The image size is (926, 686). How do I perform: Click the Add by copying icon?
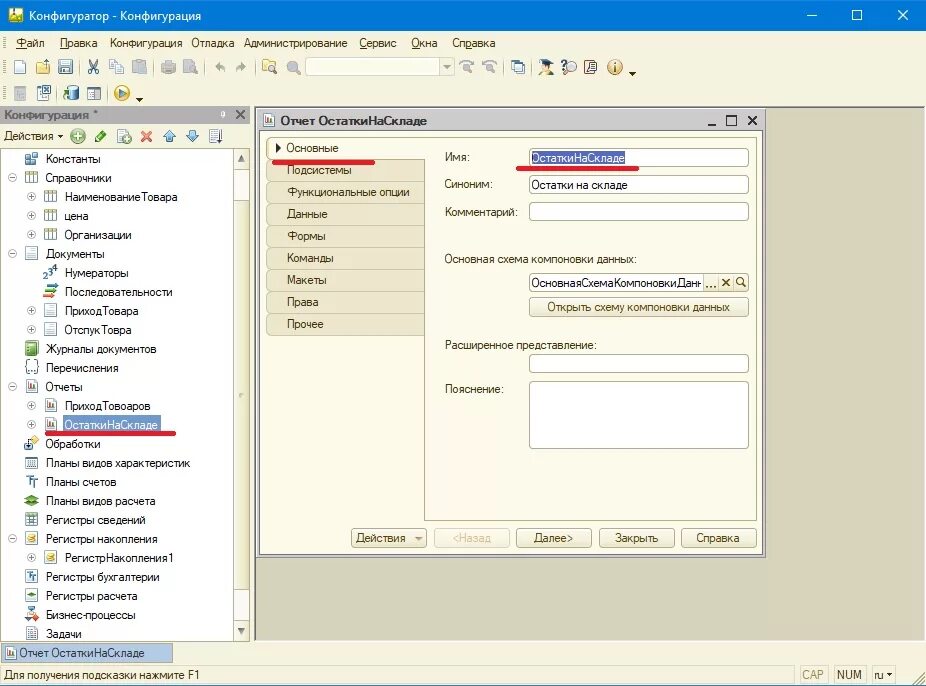(x=124, y=136)
